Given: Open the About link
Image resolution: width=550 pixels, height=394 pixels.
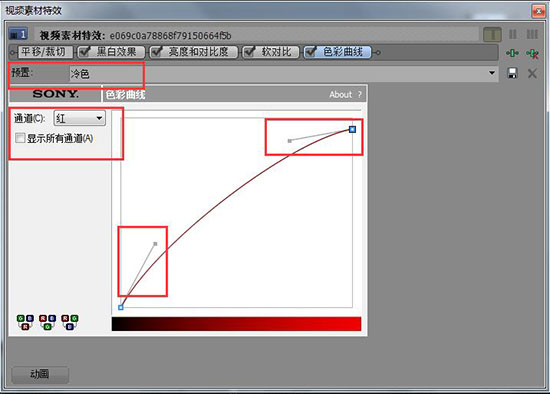Looking at the screenshot, I should coord(340,94).
